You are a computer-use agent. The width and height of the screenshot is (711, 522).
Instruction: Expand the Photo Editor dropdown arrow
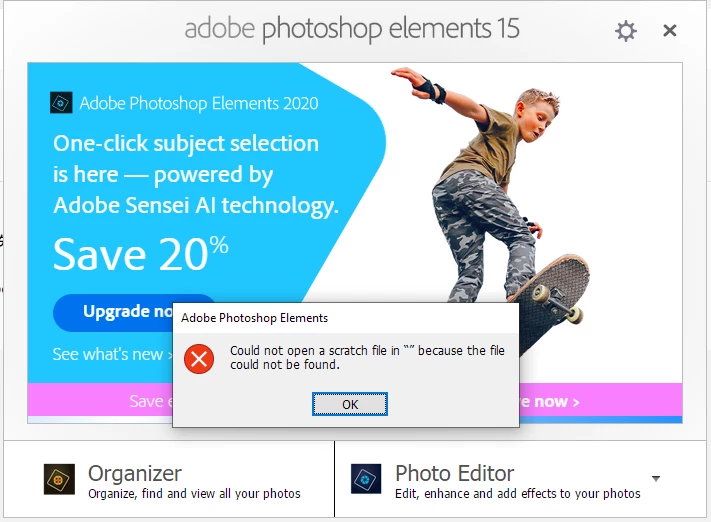click(656, 478)
